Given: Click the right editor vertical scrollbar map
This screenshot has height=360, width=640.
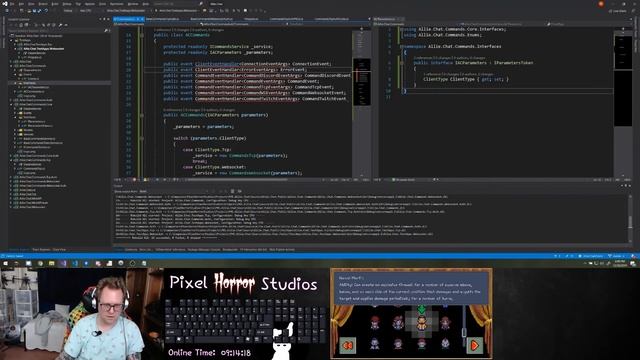Looking at the screenshot, I should 623,102.
